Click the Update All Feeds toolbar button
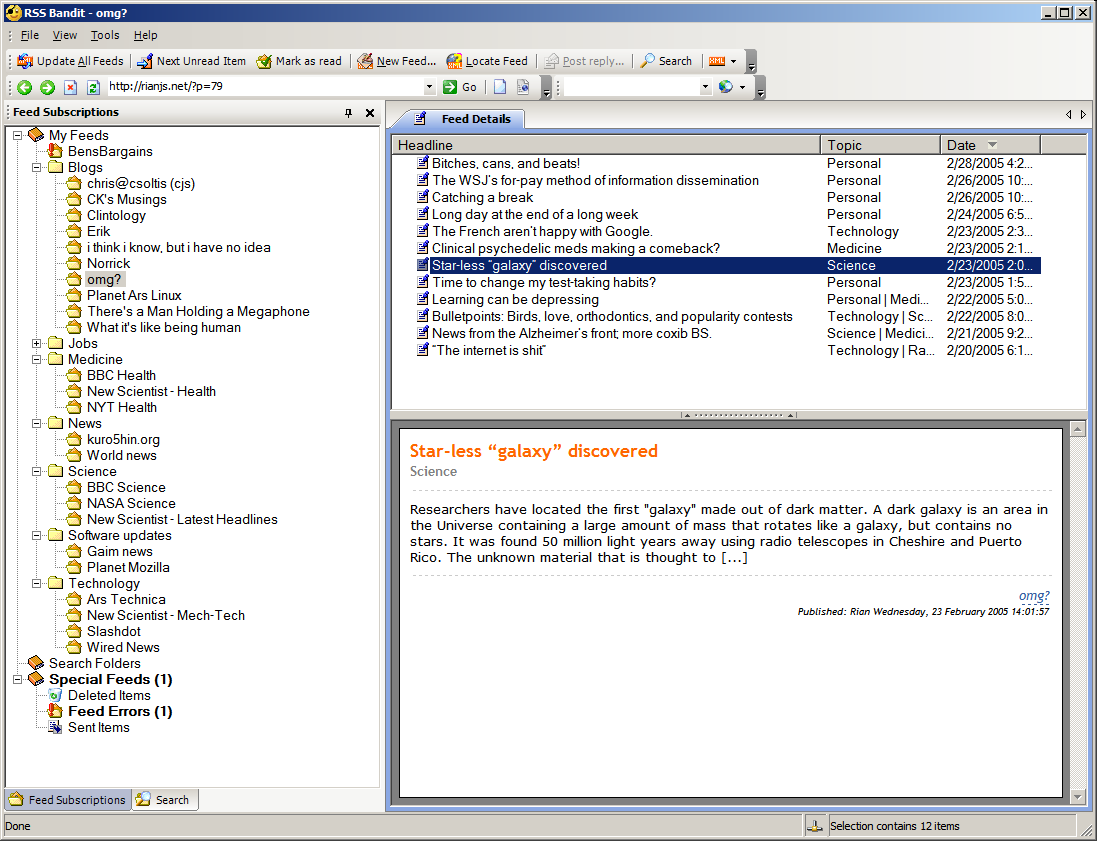Screen dimensions: 1097x841 tap(70, 61)
